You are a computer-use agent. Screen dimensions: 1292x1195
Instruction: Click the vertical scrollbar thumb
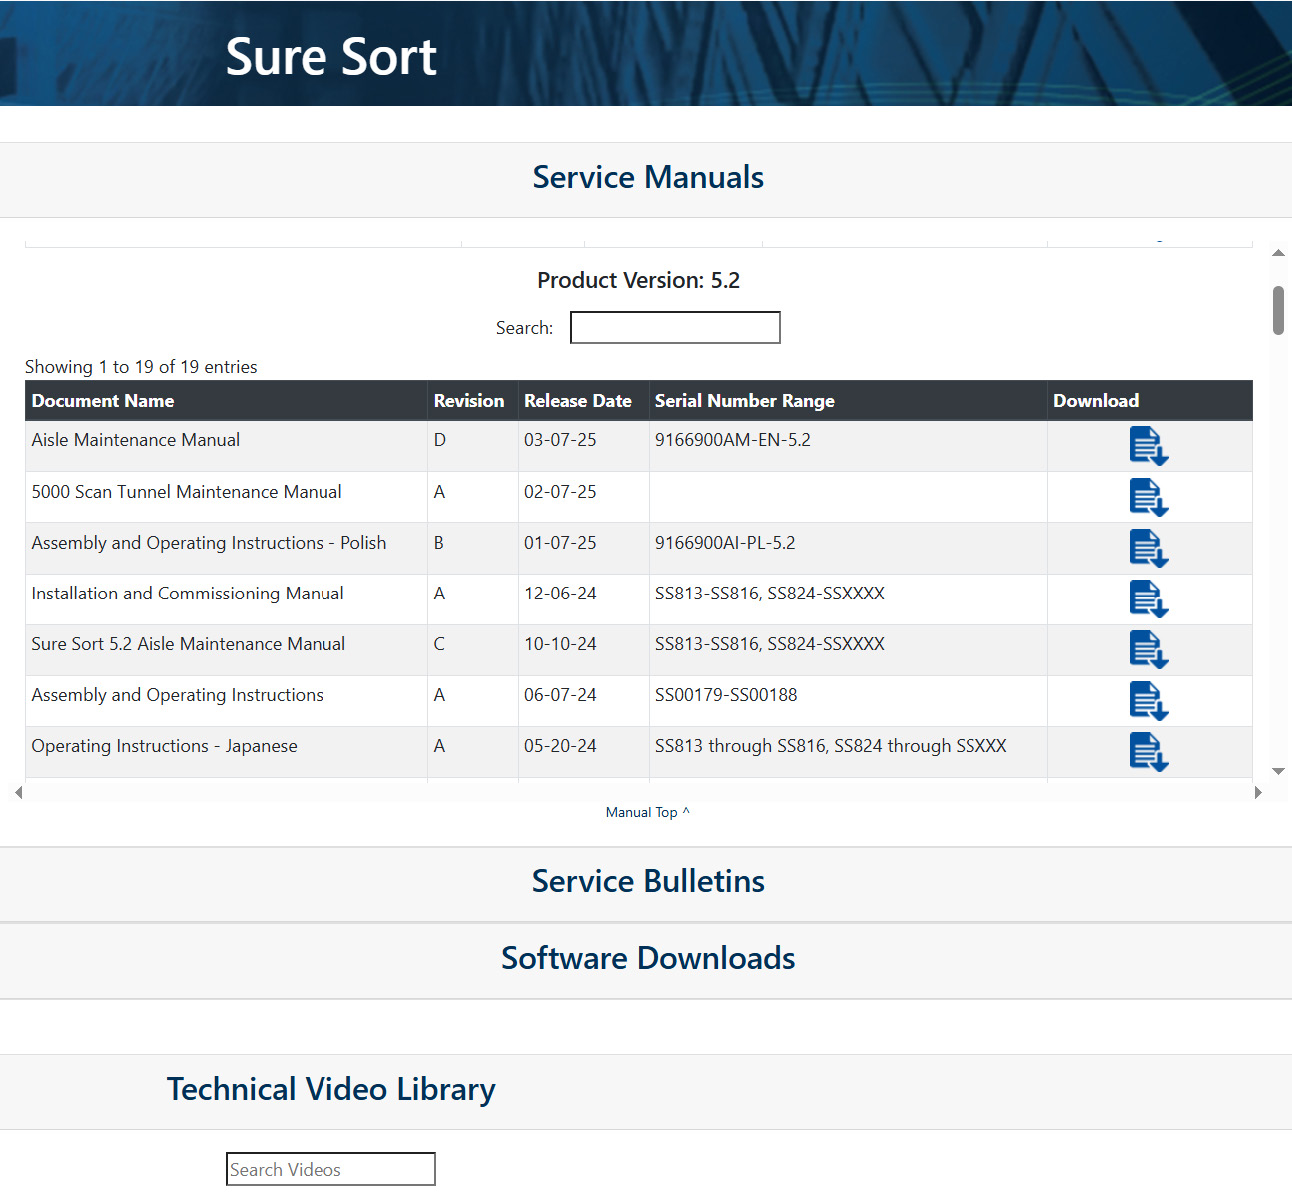pyautogui.click(x=1278, y=310)
